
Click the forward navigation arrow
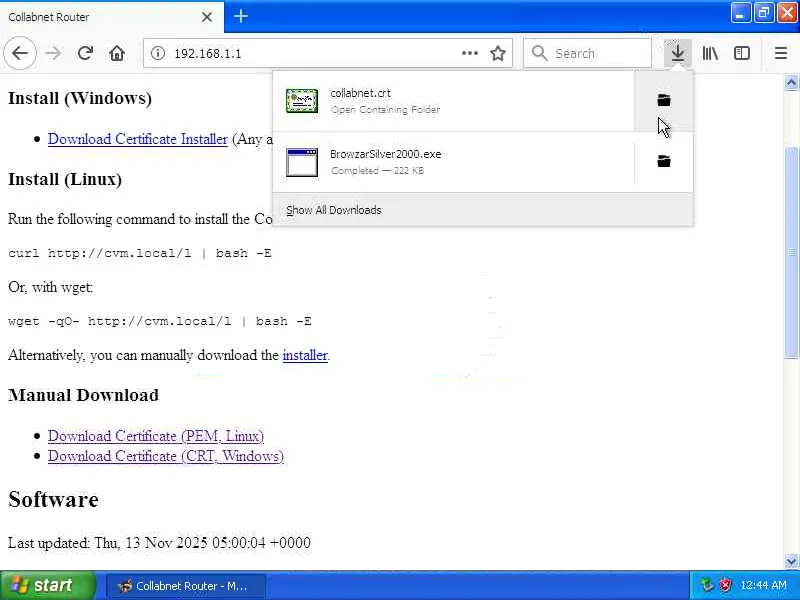(53, 53)
